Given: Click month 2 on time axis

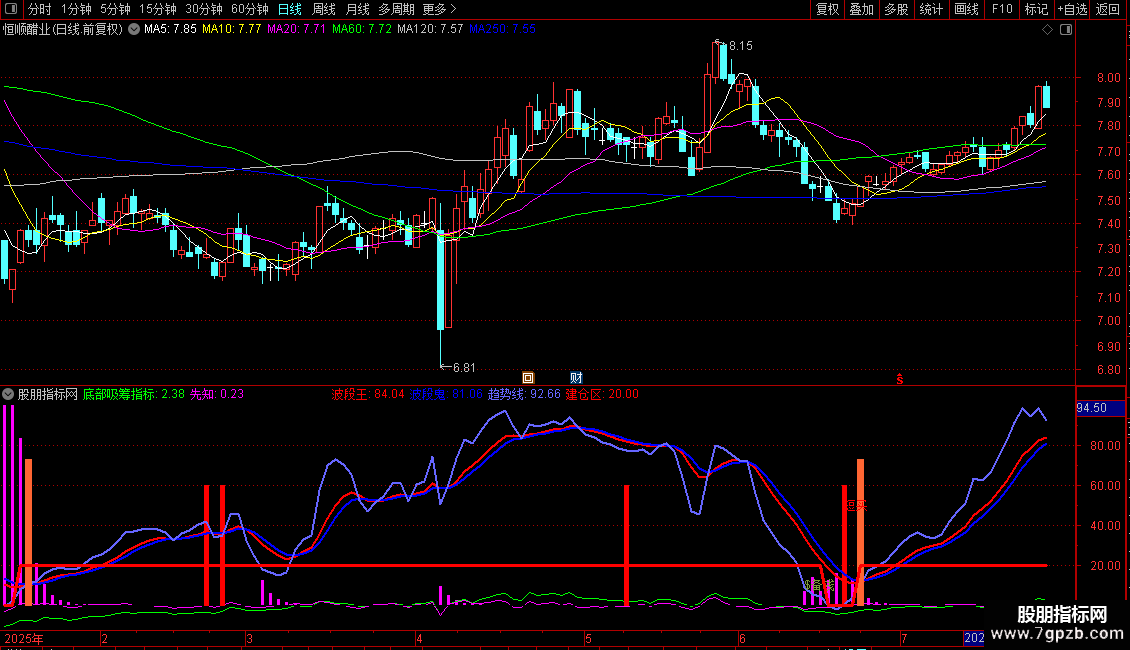Looking at the screenshot, I should 104,638.
